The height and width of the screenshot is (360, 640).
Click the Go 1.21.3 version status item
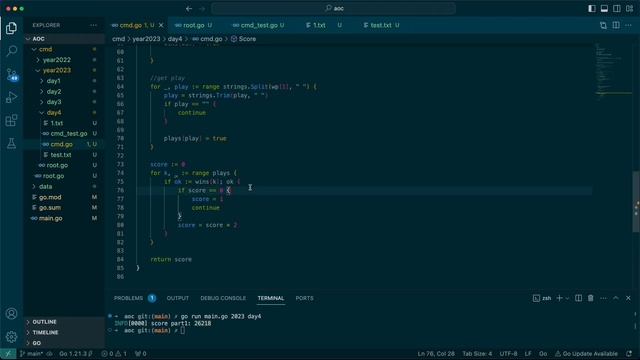click(x=76, y=354)
